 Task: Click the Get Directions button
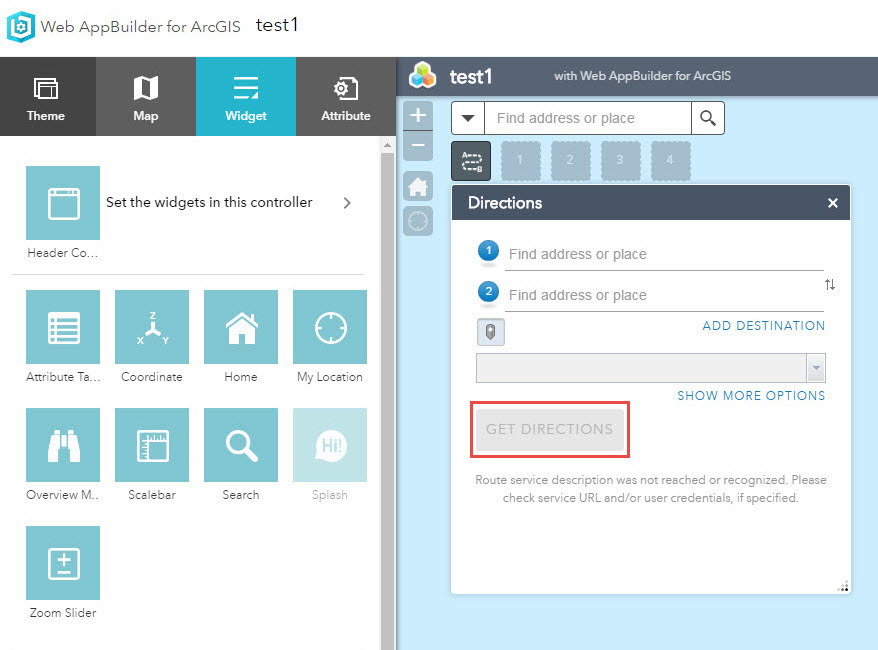(549, 429)
